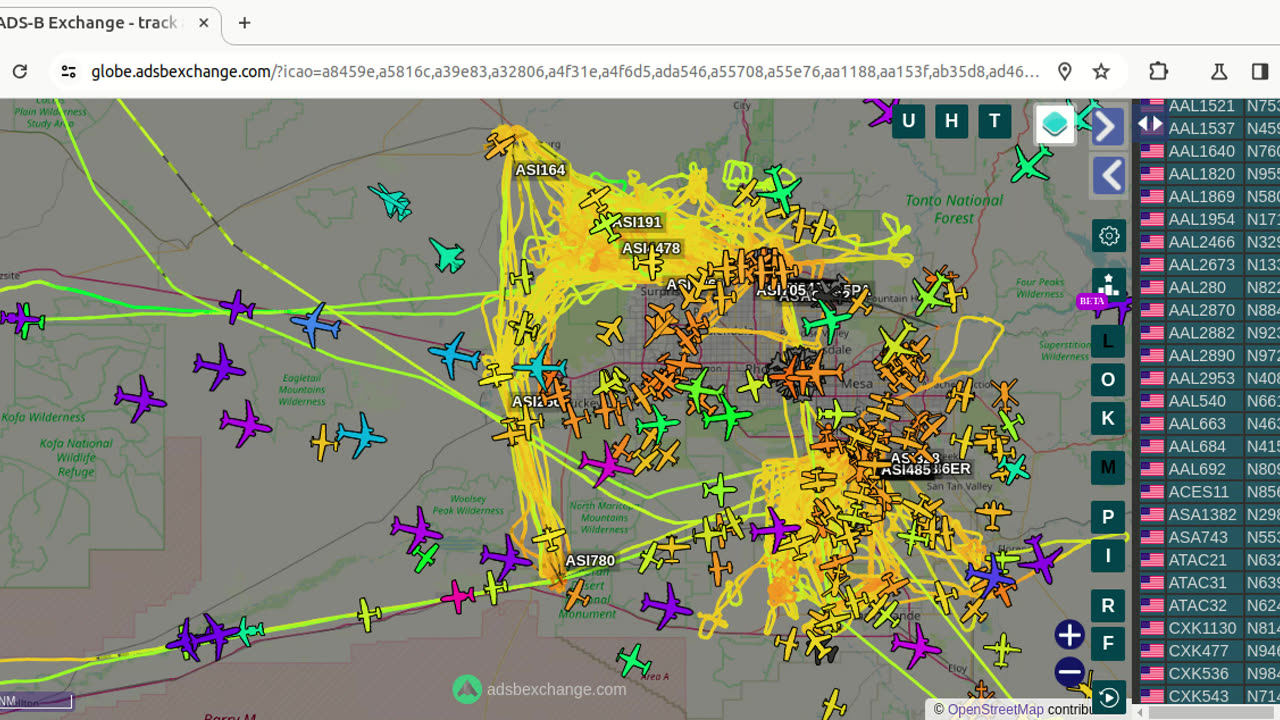Select the CXK543 row in aircraft list

coord(1208,696)
